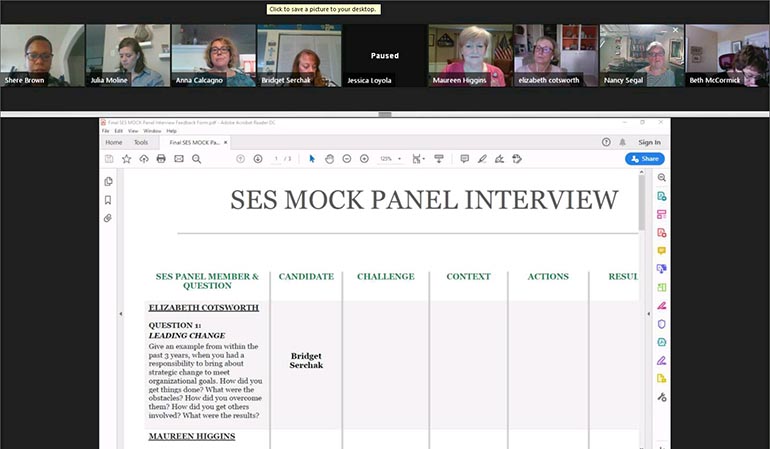Open page thumbnails panel in left sidebar

coord(109,181)
